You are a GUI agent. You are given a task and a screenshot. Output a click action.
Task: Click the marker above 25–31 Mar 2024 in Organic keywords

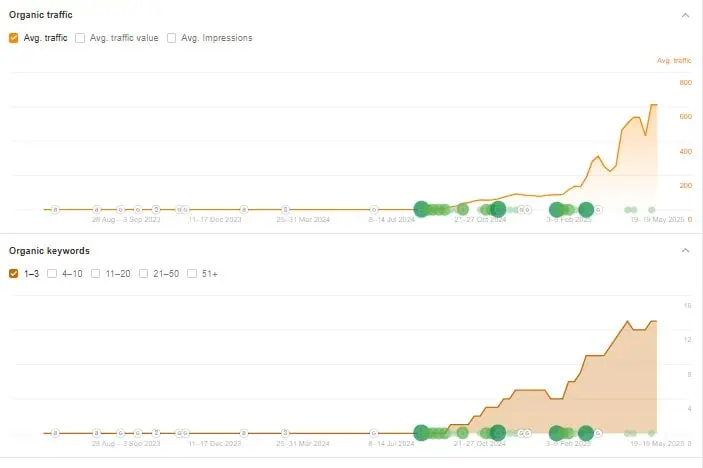[285, 433]
